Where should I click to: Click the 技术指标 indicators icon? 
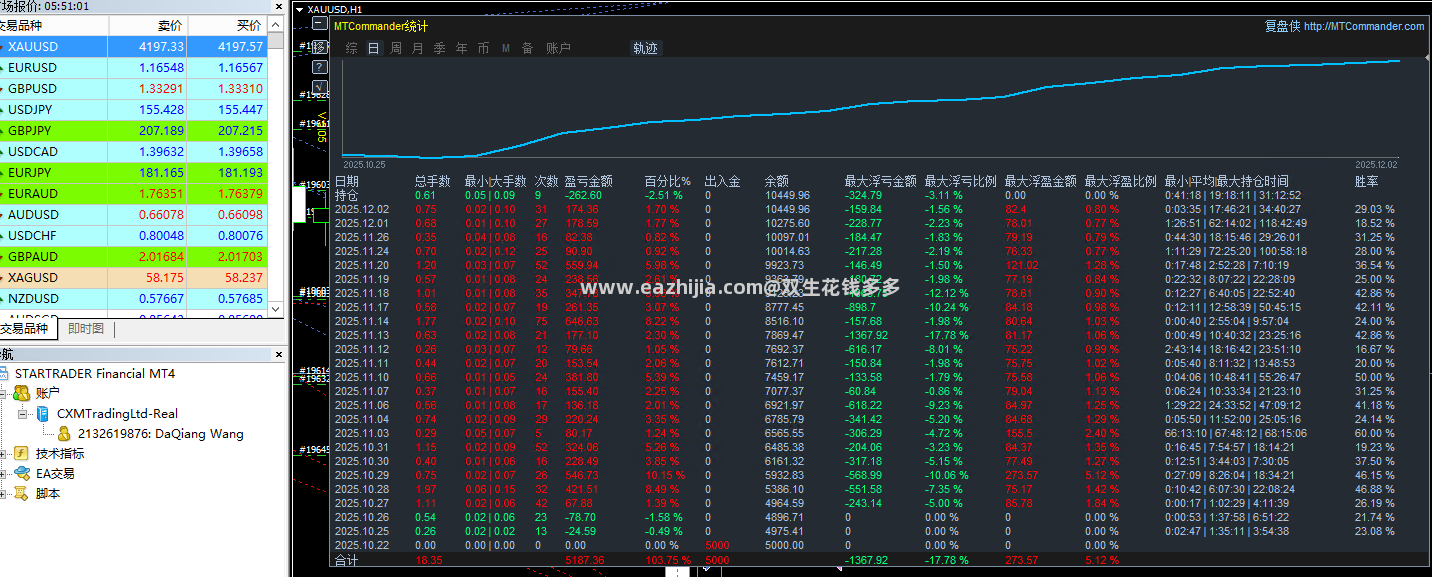[x=21, y=453]
